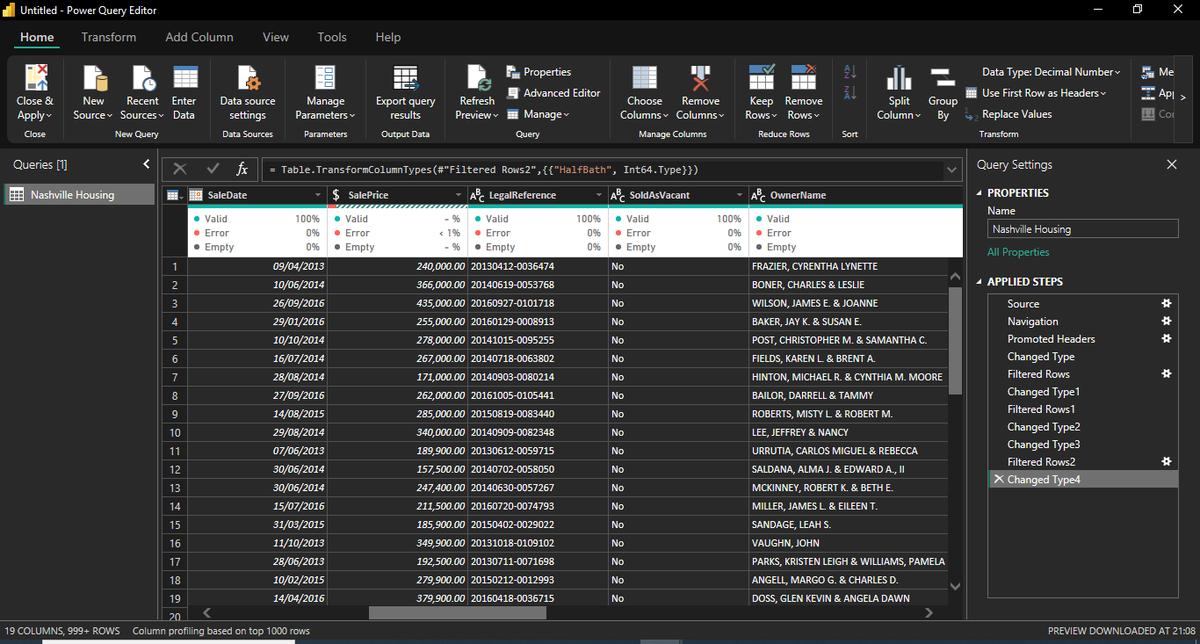
Task: Edit the query Name field
Action: click(x=1082, y=229)
